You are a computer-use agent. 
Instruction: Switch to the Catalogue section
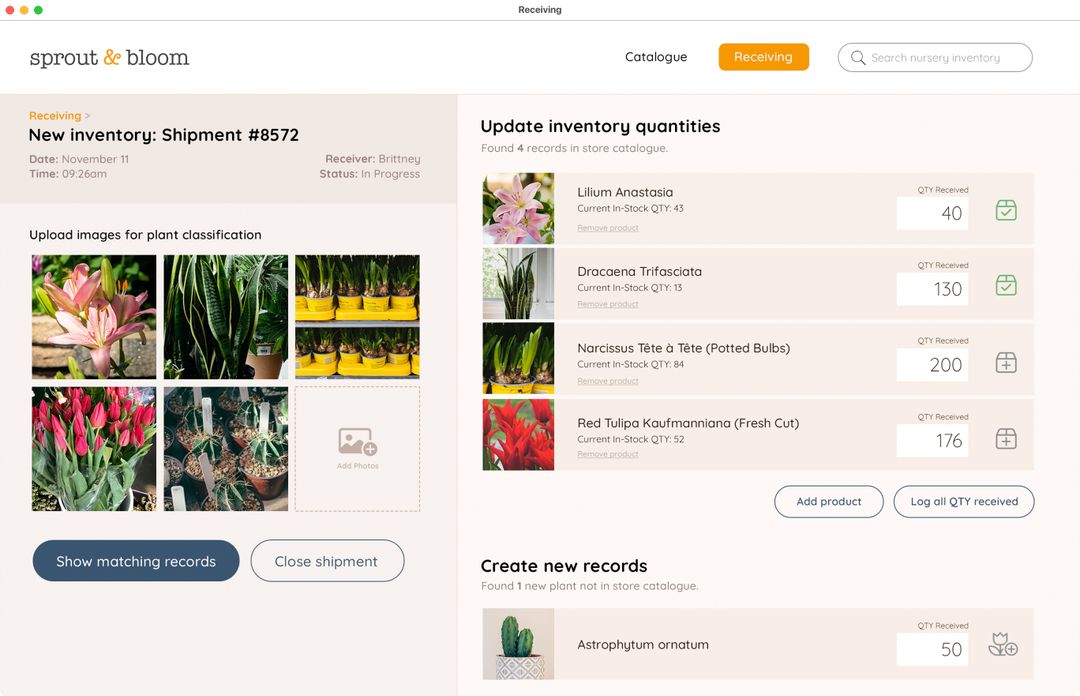pos(656,57)
